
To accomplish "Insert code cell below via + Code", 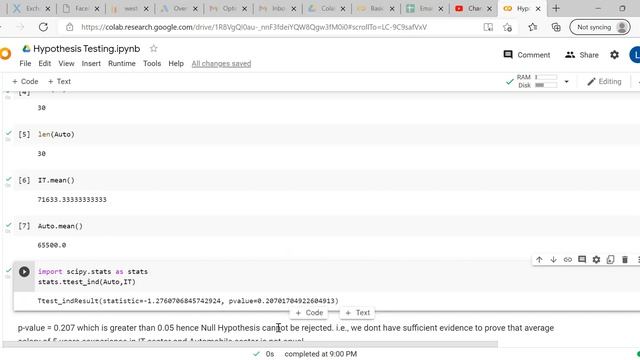I will point(309,313).
